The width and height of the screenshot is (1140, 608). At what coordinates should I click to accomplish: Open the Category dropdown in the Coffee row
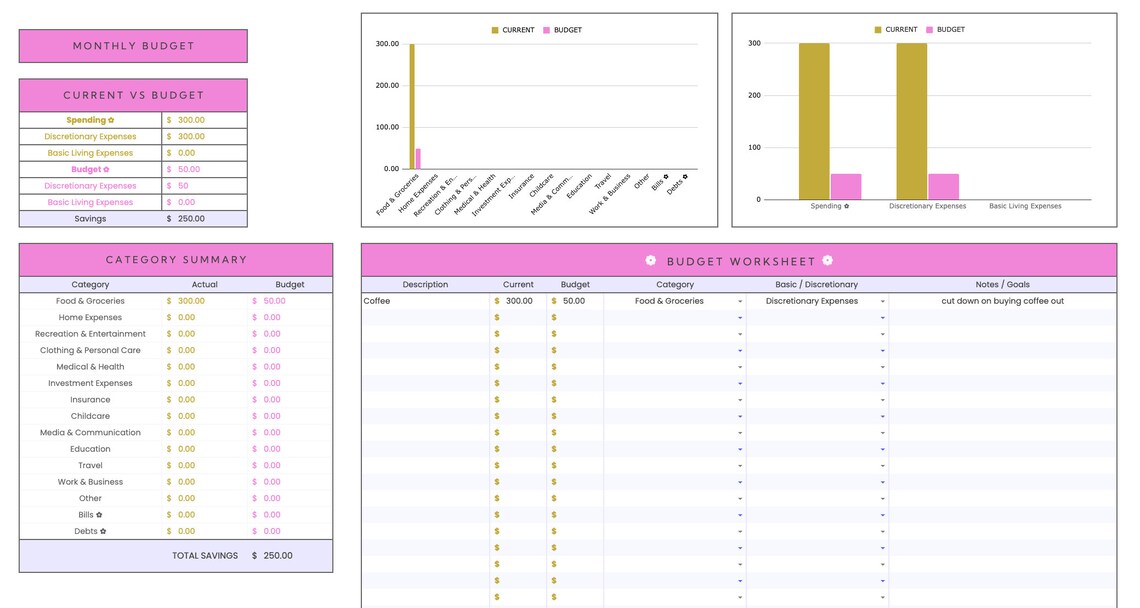740,300
